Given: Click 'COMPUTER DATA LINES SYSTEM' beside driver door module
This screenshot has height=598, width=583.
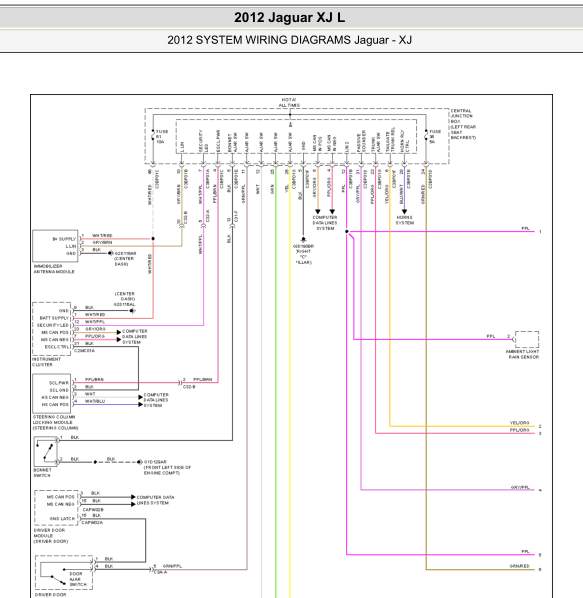Looking at the screenshot, I should pos(156,500).
